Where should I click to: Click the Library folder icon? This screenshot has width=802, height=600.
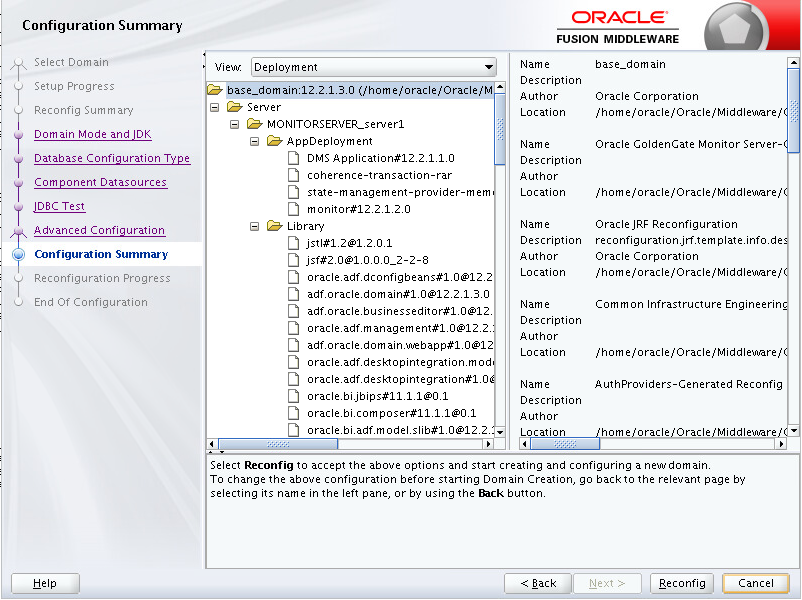(275, 226)
